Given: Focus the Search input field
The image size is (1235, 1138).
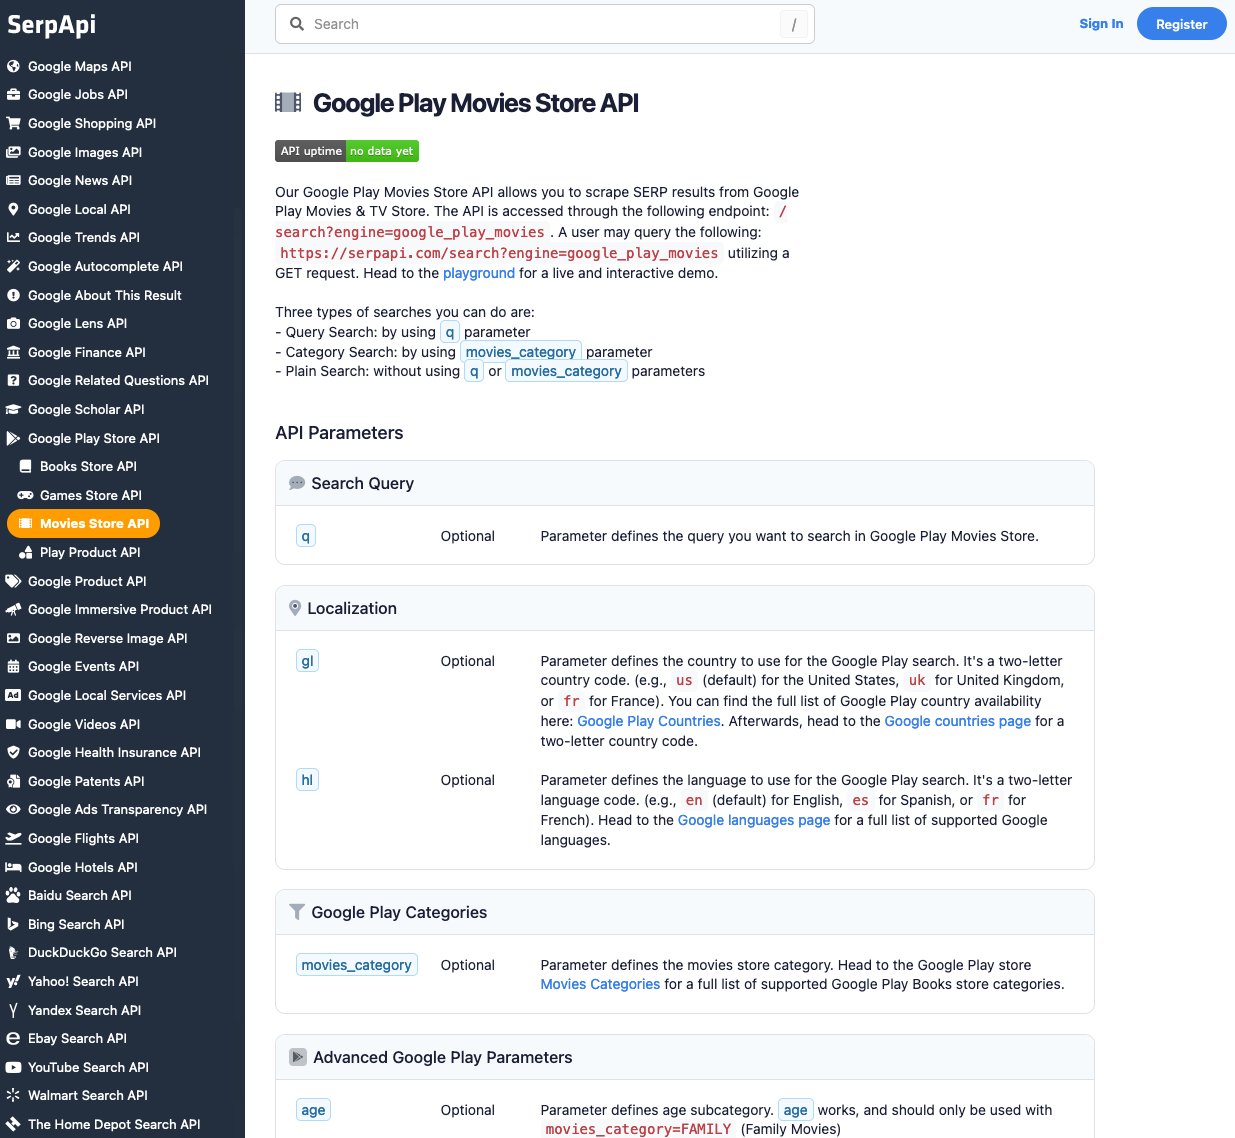Looking at the screenshot, I should point(545,24).
